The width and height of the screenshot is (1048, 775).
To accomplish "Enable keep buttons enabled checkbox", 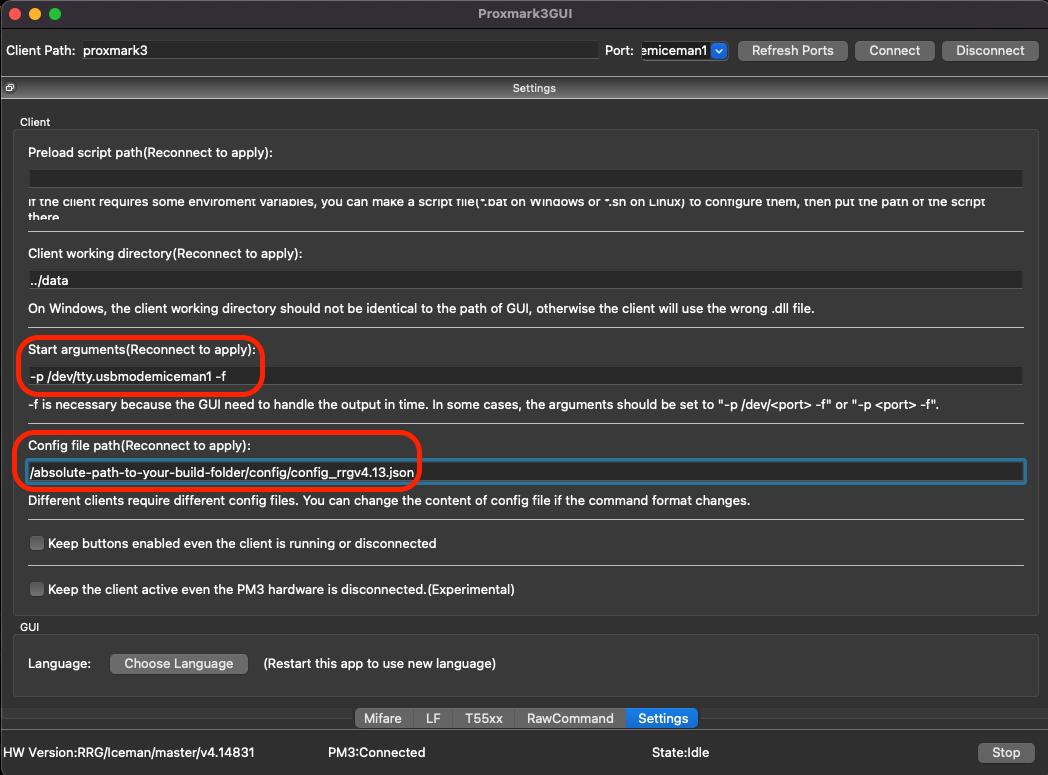I will [37, 544].
